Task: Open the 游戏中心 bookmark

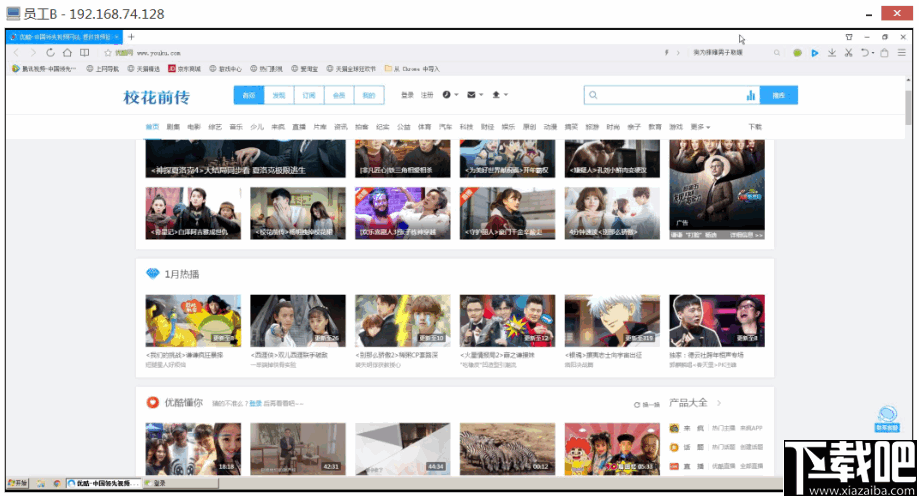Action: pos(226,69)
